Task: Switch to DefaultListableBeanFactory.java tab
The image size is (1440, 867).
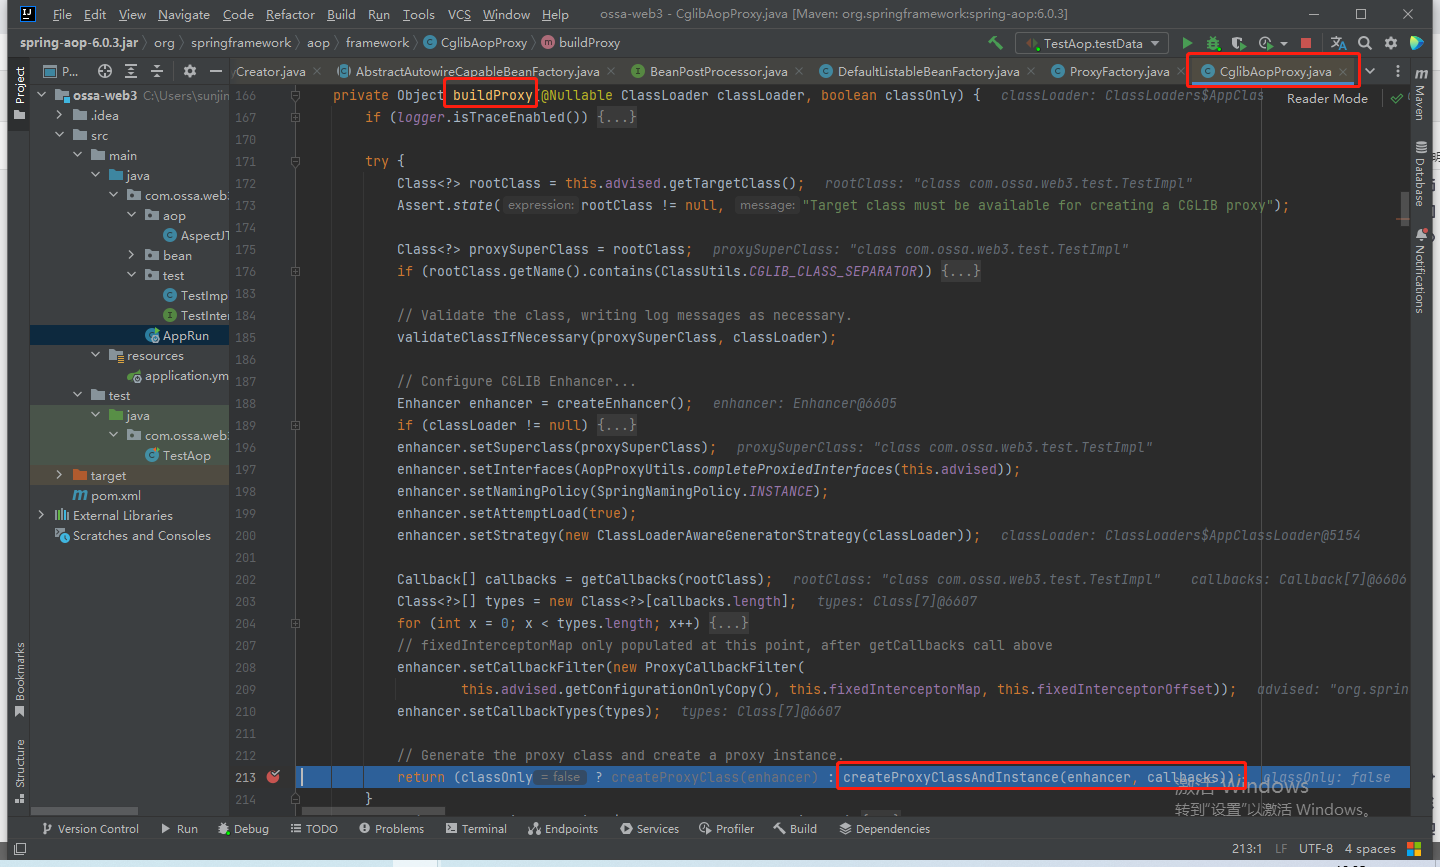Action: [928, 71]
